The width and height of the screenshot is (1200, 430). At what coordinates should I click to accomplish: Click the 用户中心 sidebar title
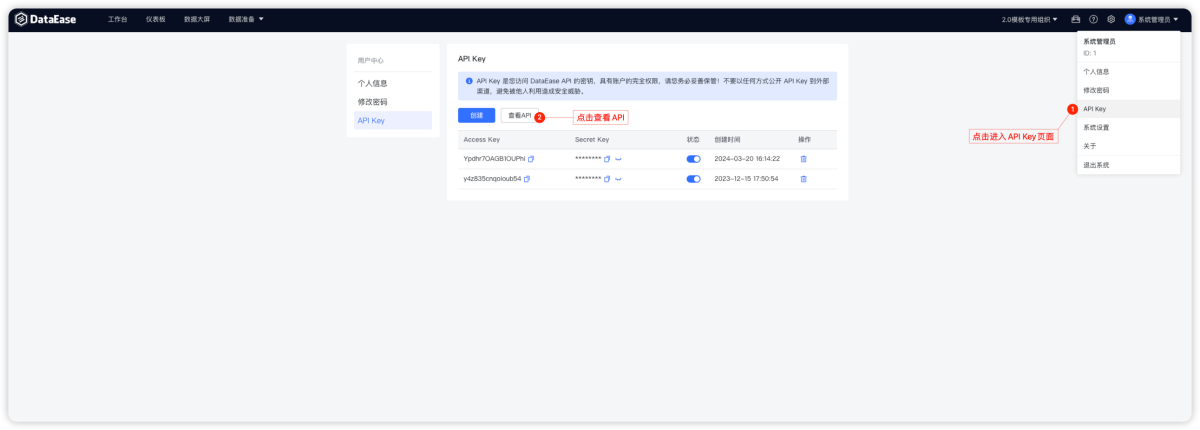point(370,60)
